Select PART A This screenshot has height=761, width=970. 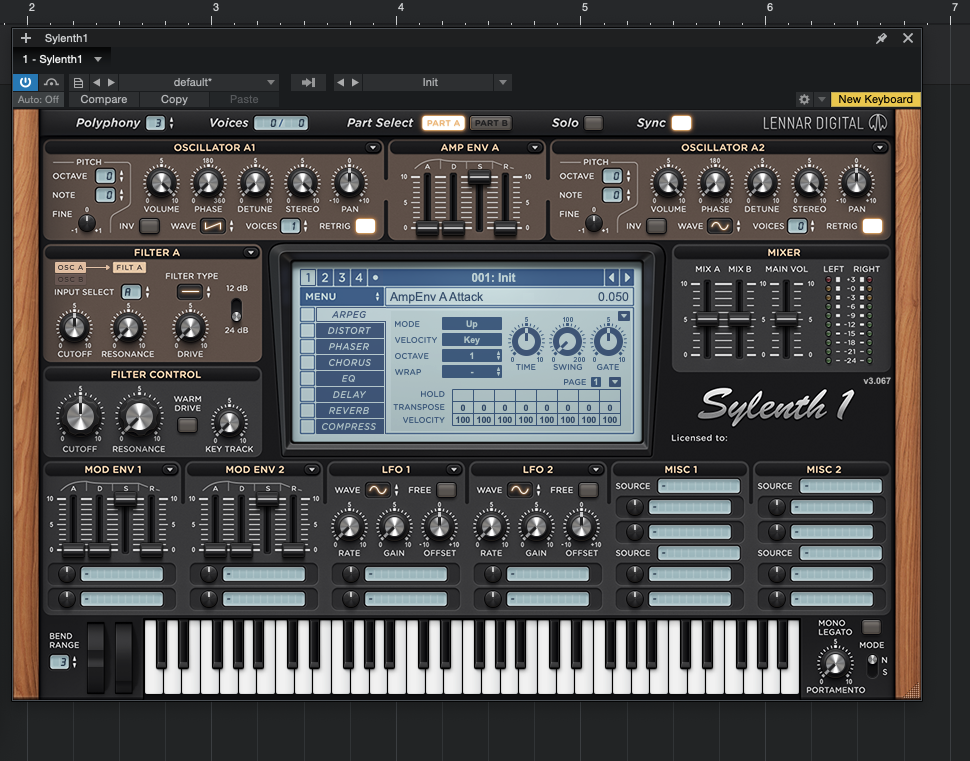tap(443, 123)
